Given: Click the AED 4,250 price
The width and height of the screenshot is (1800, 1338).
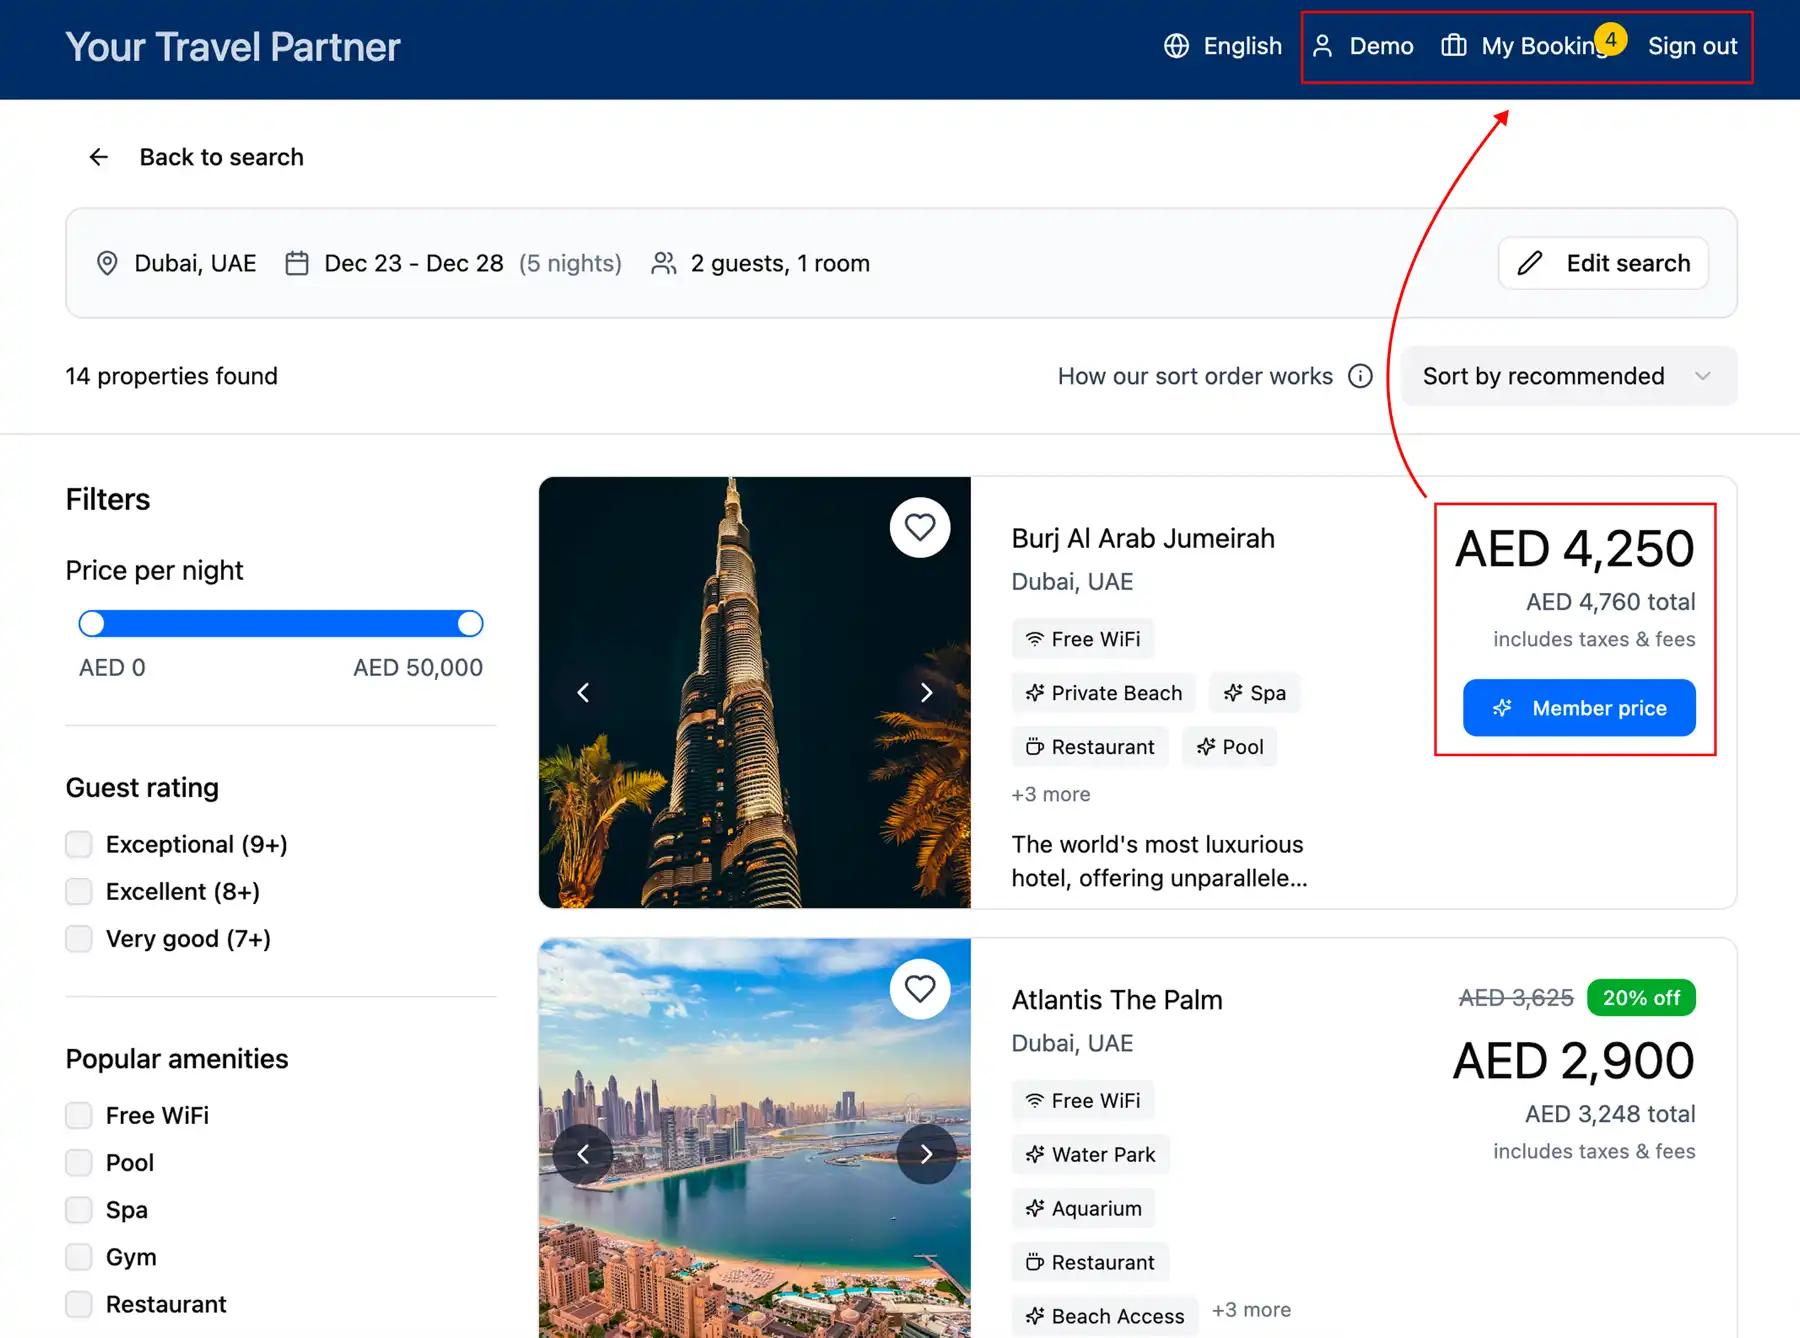Looking at the screenshot, I should [1575, 548].
